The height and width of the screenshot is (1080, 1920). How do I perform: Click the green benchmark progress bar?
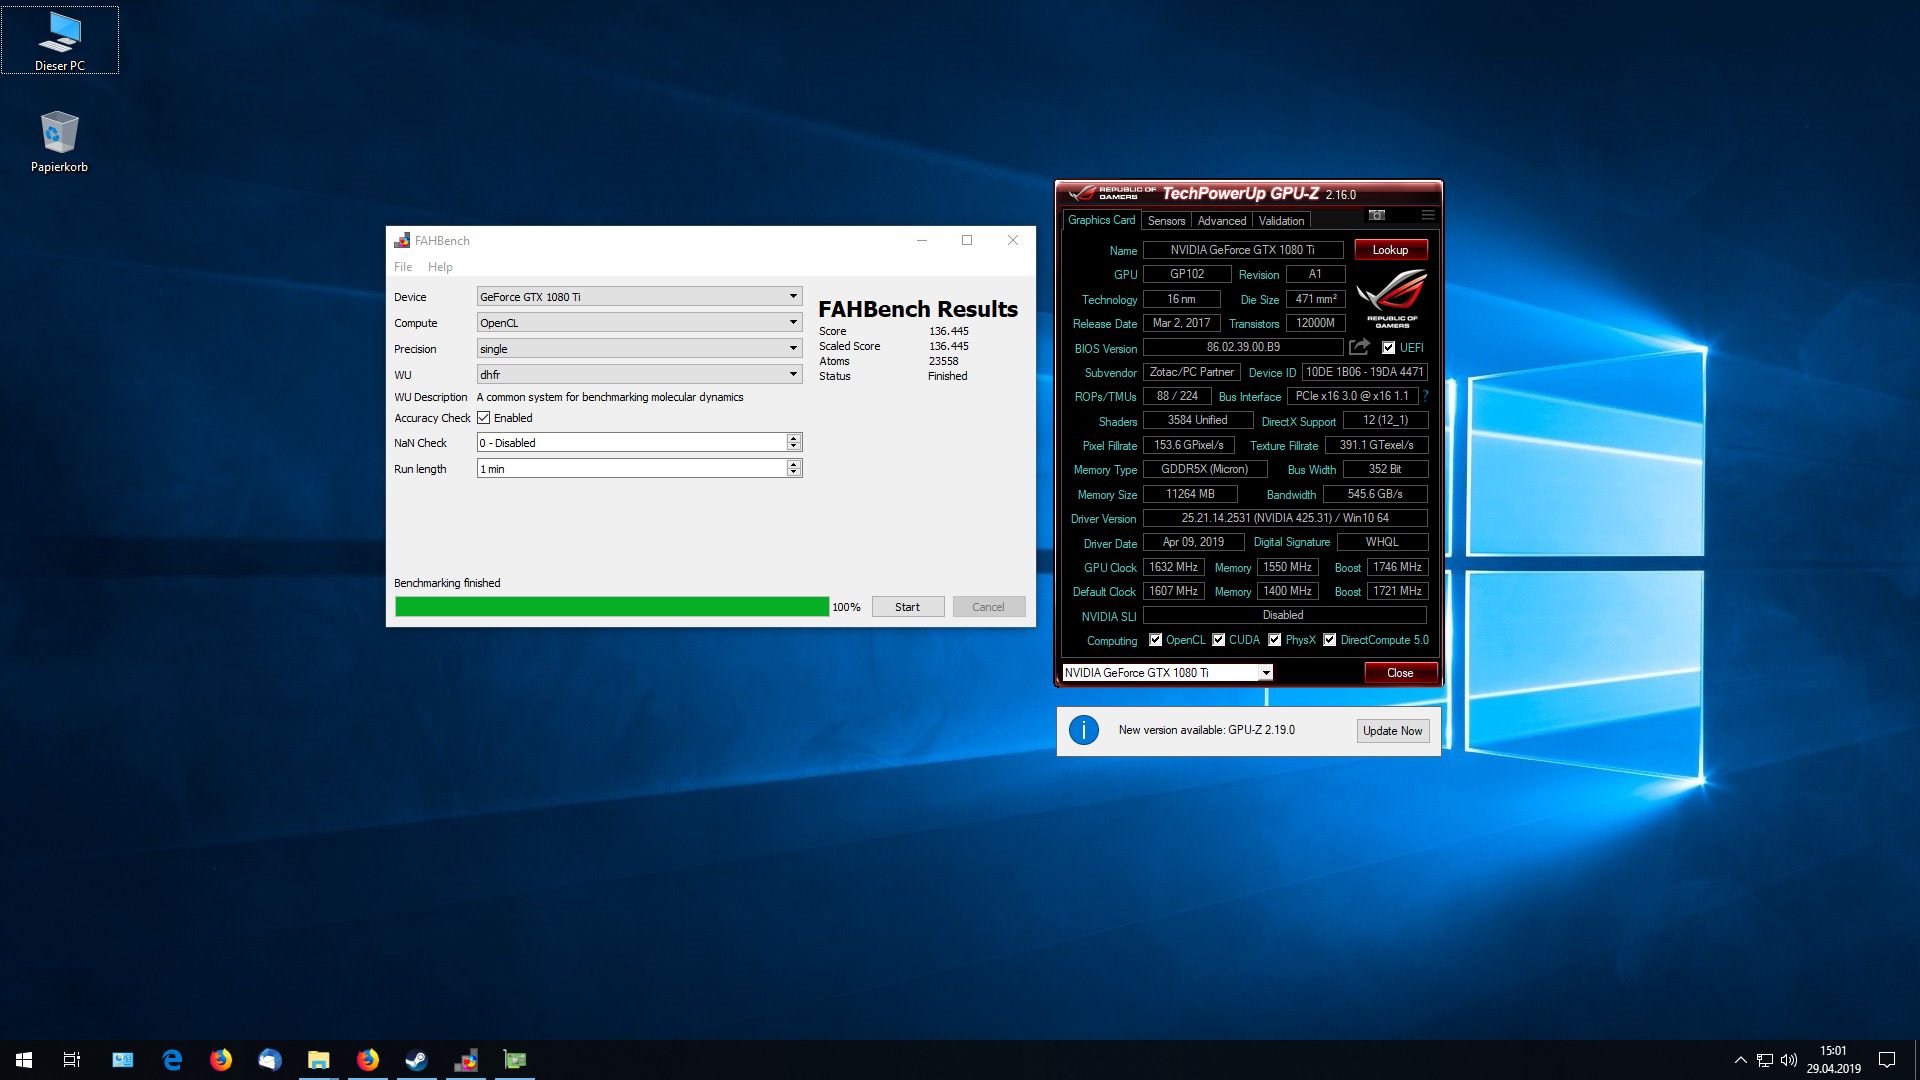611,607
